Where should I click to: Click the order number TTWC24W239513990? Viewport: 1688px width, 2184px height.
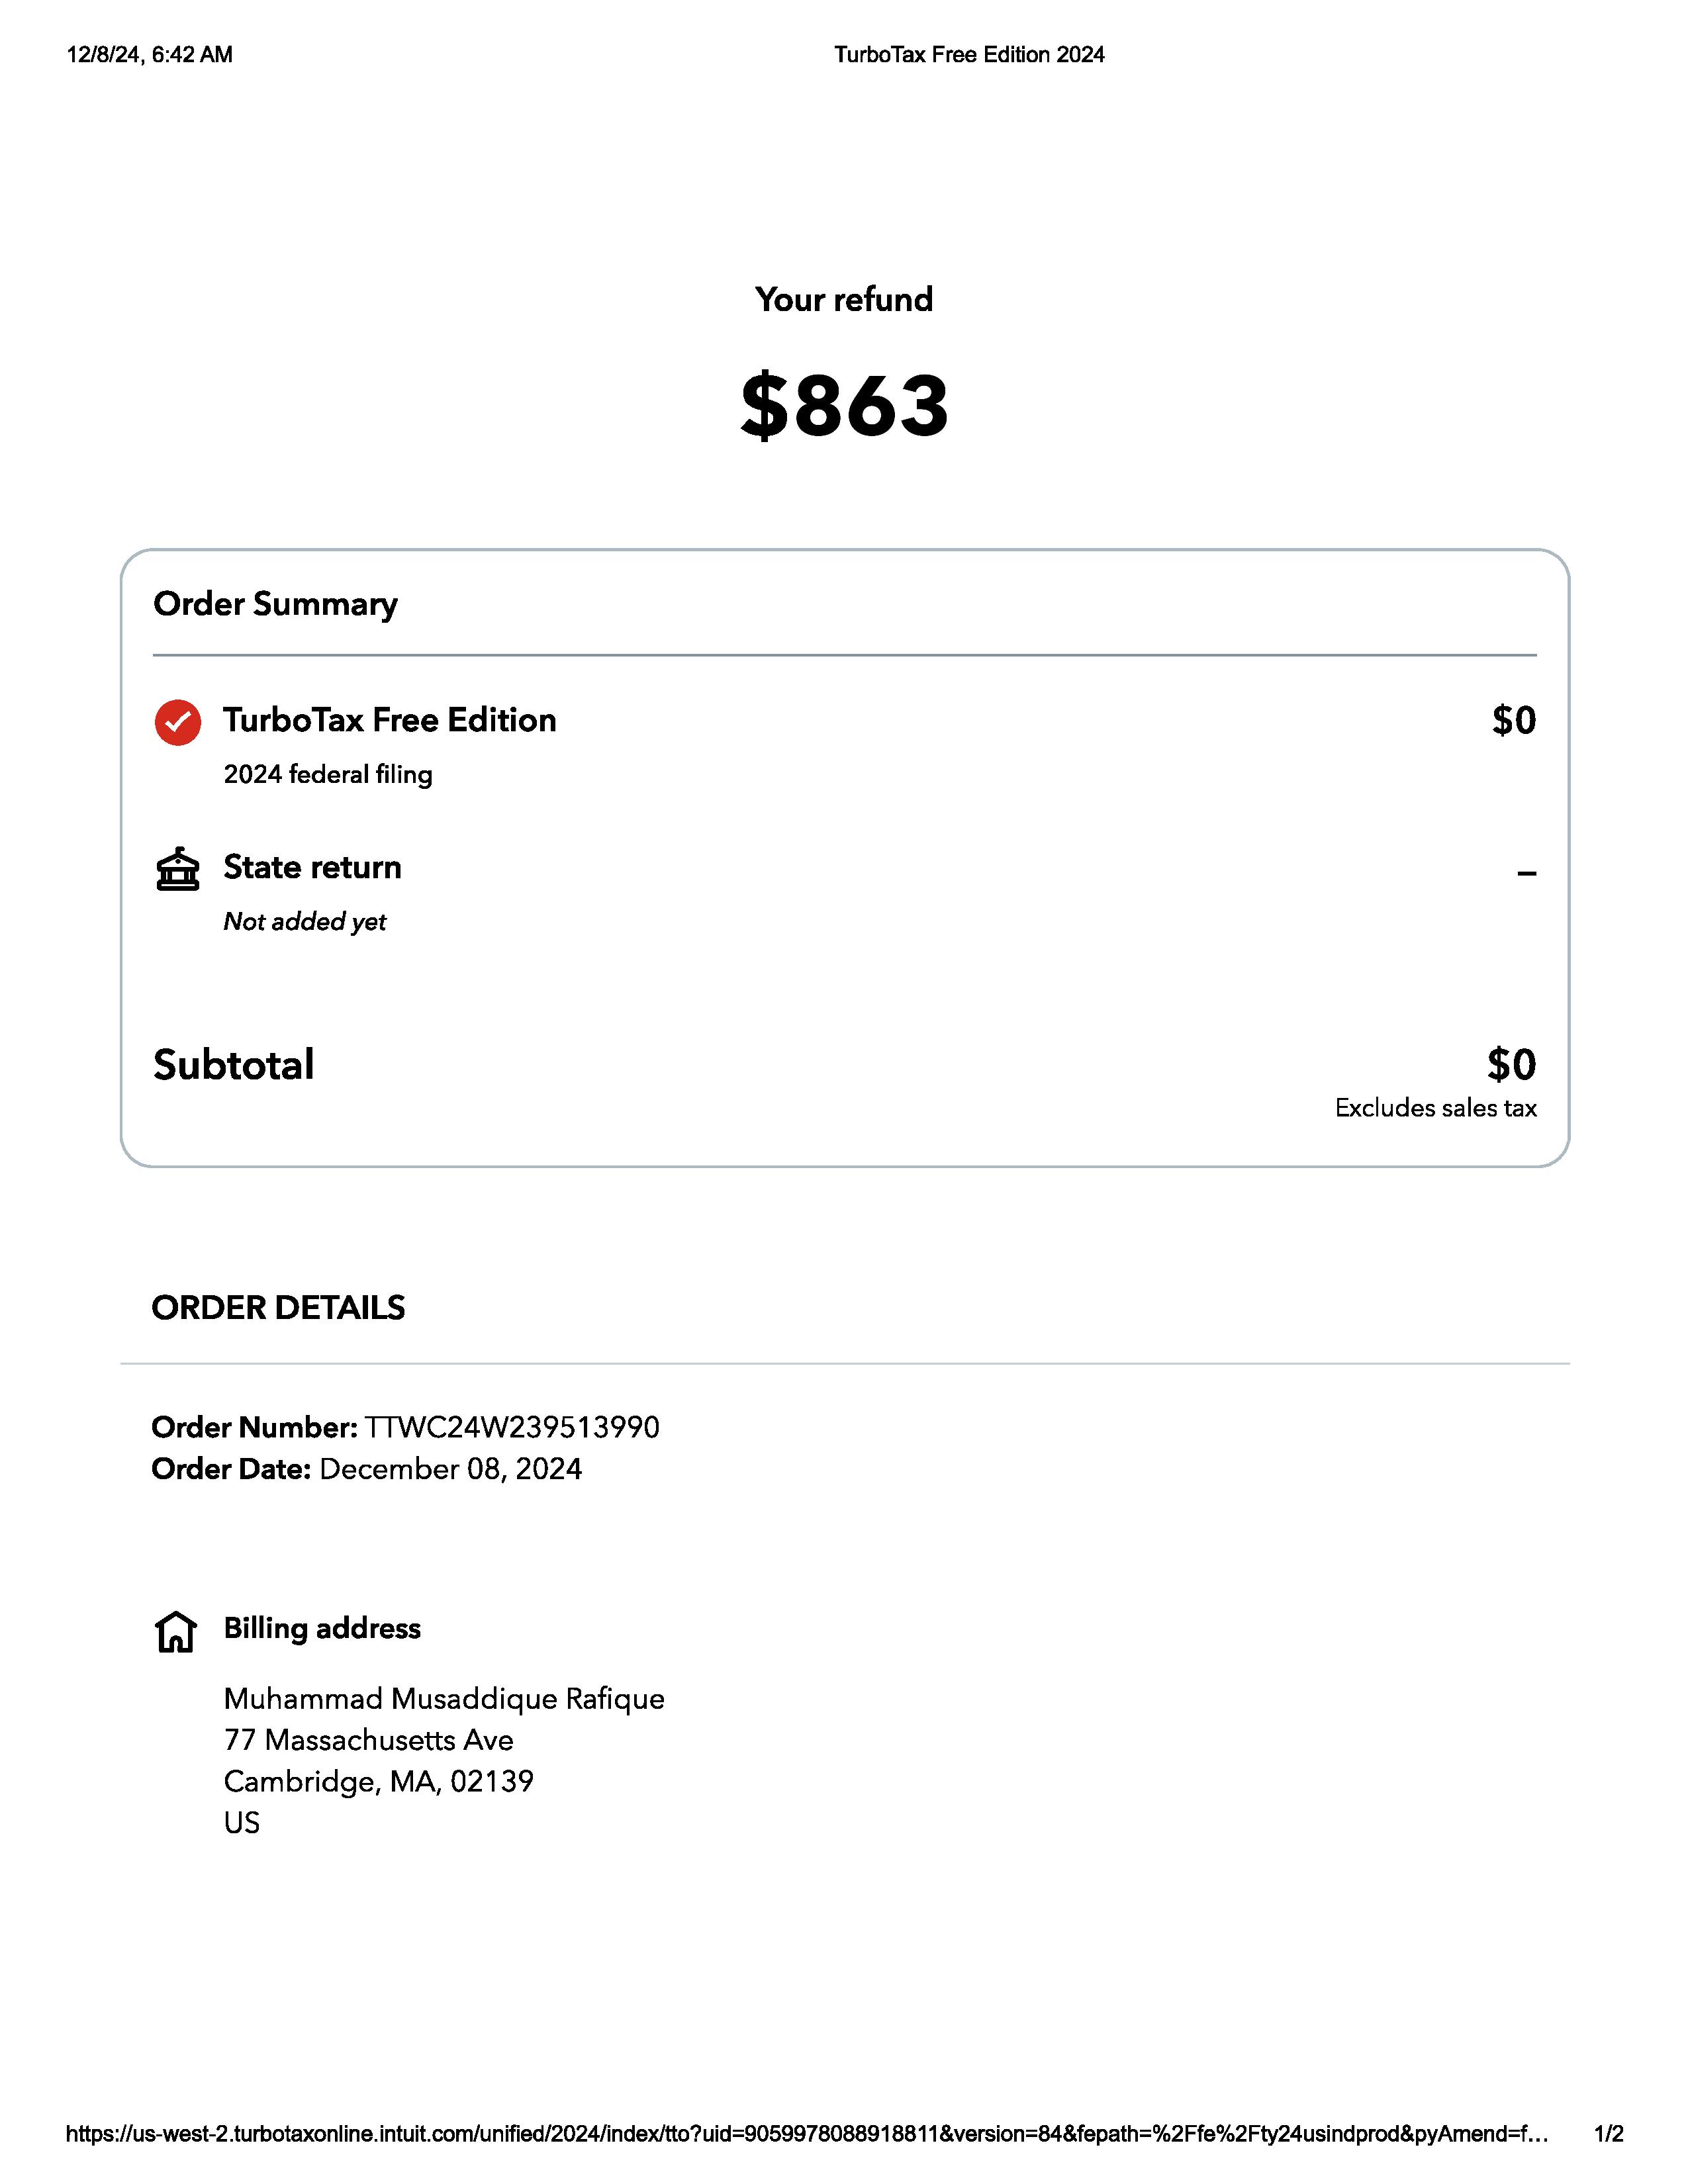[x=512, y=1427]
